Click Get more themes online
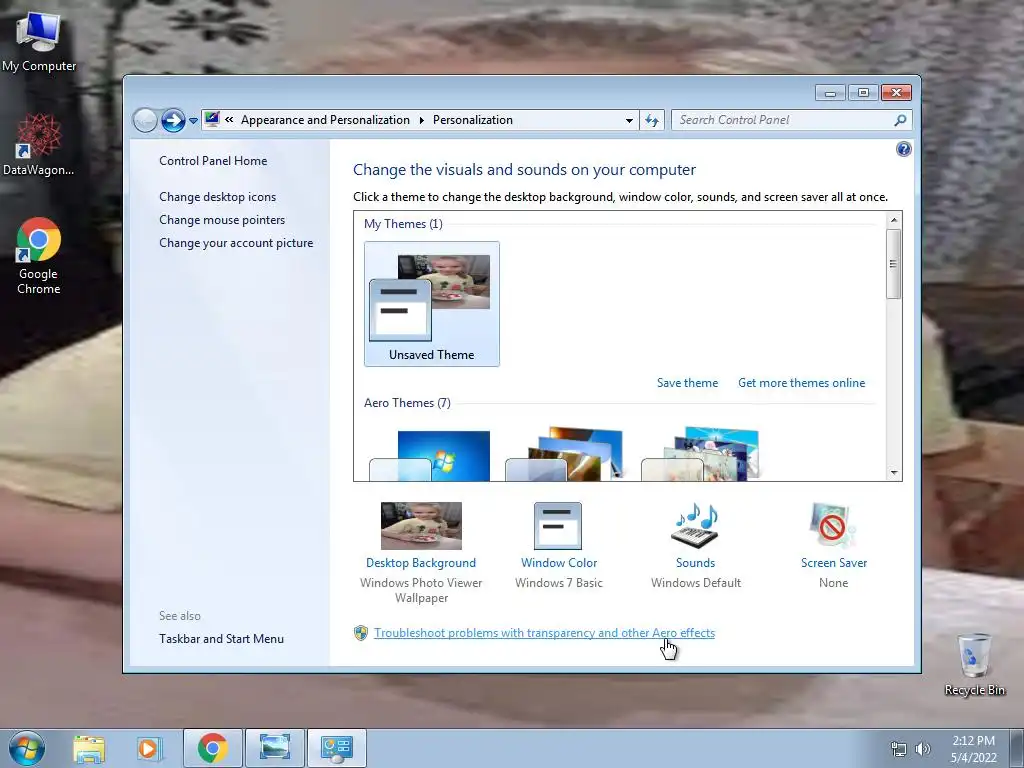Screen dimensions: 1024x768 (x=801, y=383)
